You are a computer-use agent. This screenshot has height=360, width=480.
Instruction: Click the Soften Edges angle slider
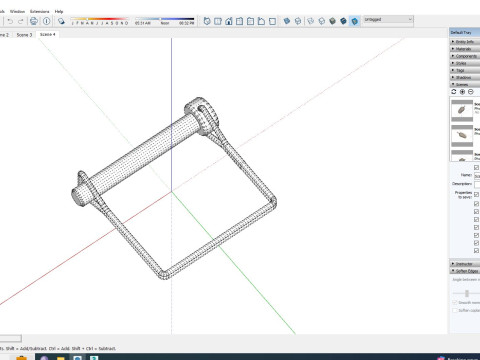point(466,293)
